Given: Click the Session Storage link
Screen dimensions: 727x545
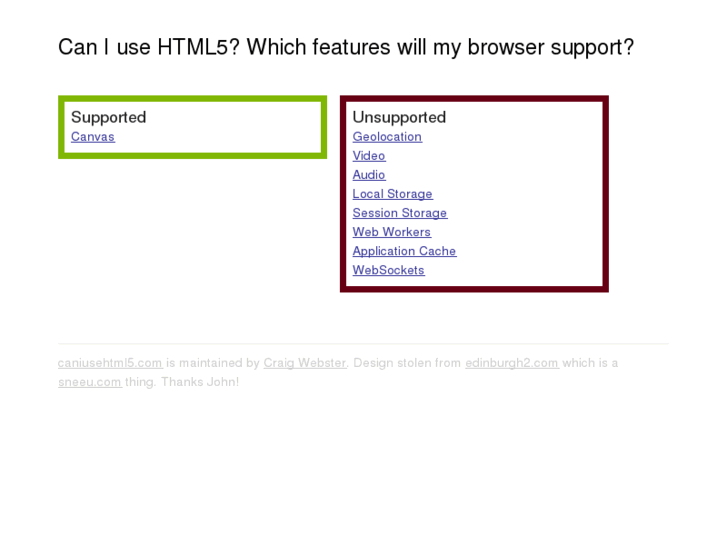Looking at the screenshot, I should click(x=400, y=213).
